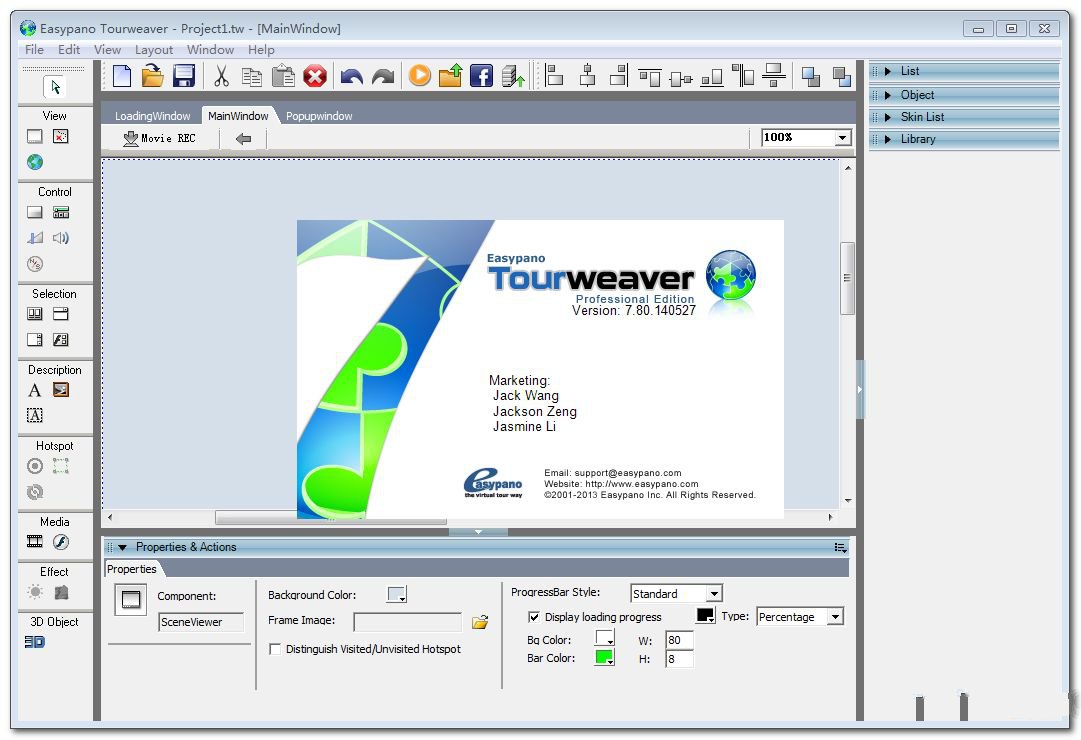Select the Properties tab
The width and height of the screenshot is (1081, 740).
tap(131, 569)
